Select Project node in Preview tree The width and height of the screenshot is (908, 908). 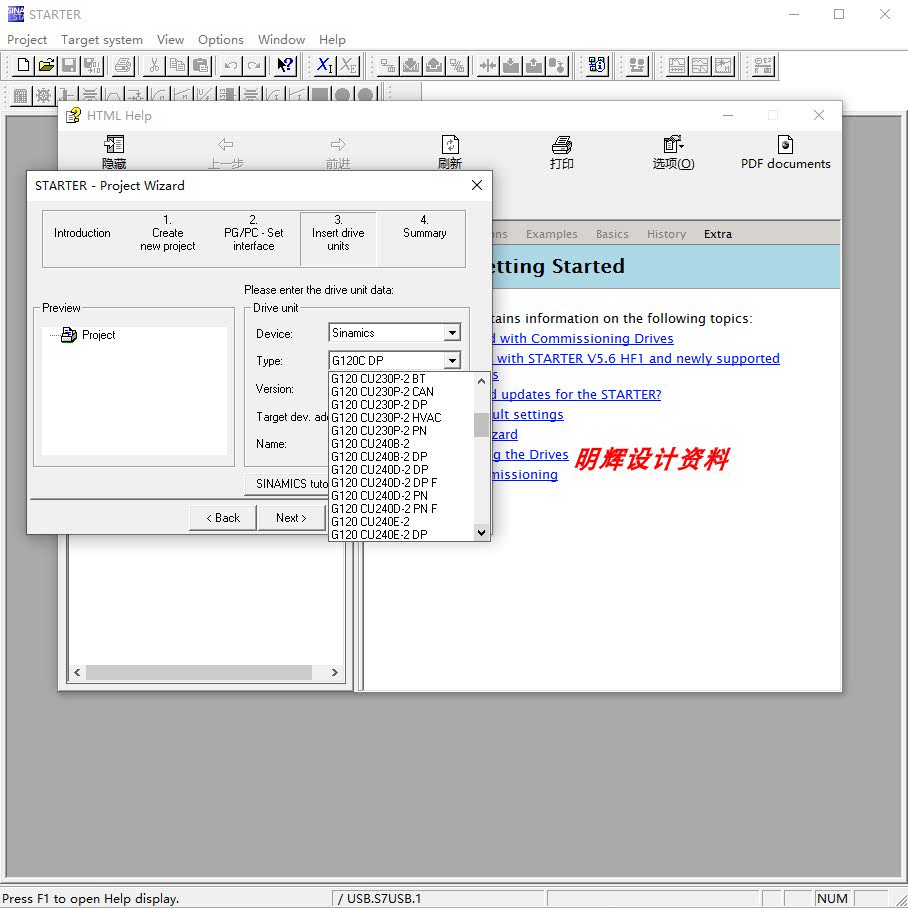point(98,335)
